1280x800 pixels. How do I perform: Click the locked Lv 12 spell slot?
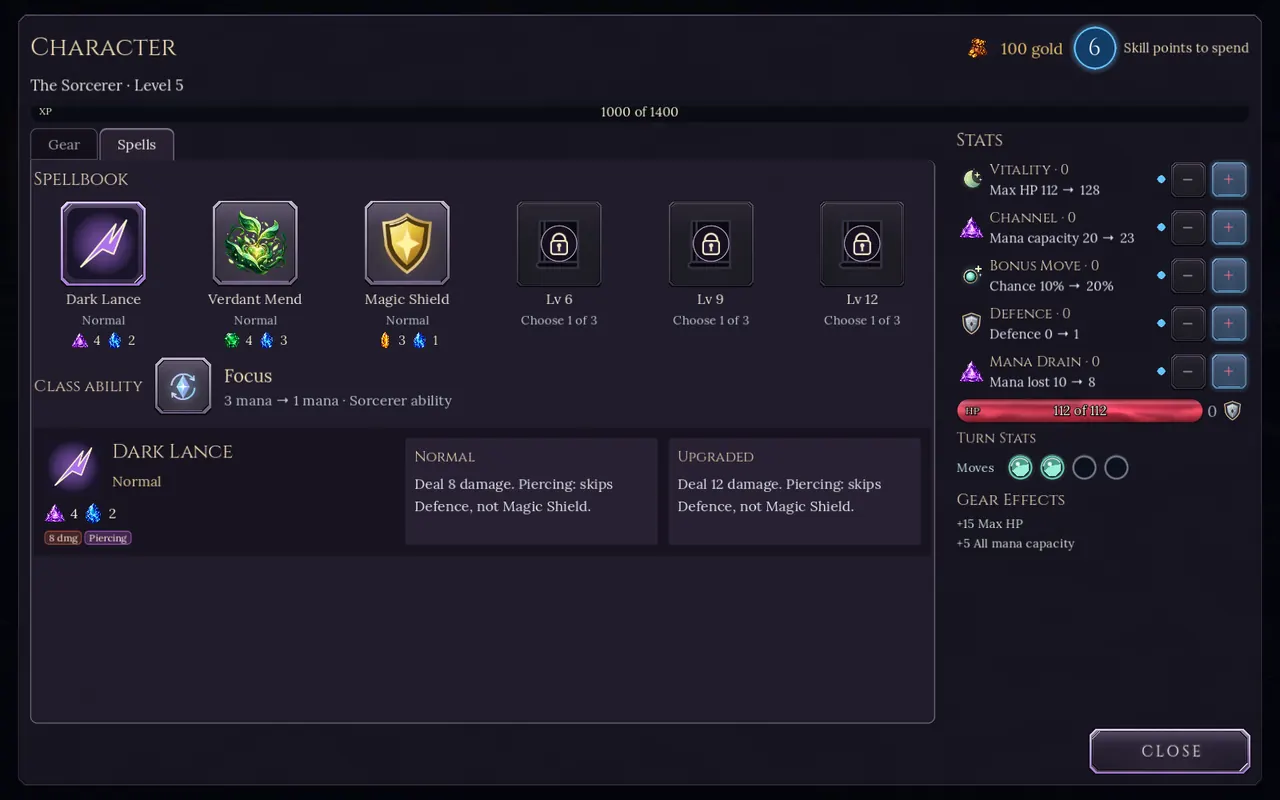tap(862, 243)
